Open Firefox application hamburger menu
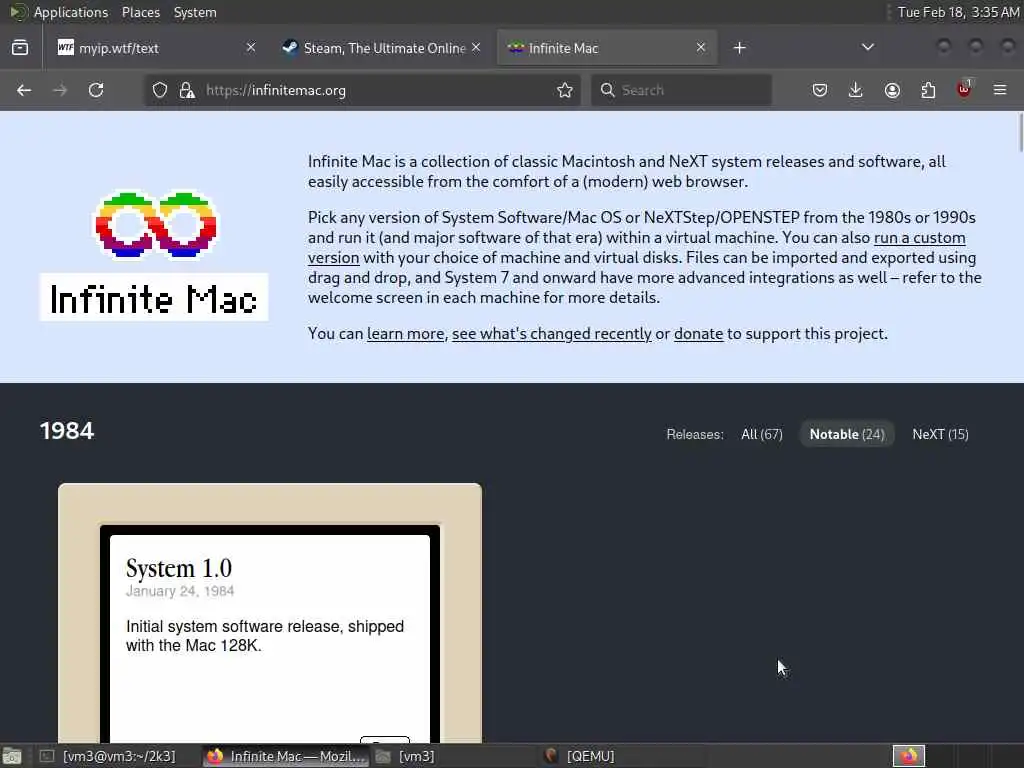1024x768 pixels. tap(1000, 90)
